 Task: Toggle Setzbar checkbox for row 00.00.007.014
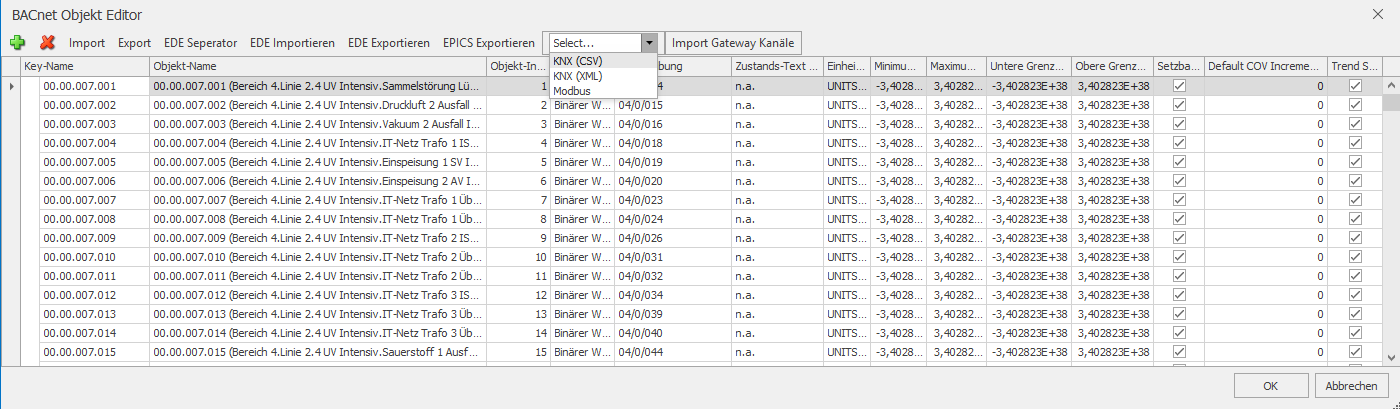click(x=1179, y=333)
